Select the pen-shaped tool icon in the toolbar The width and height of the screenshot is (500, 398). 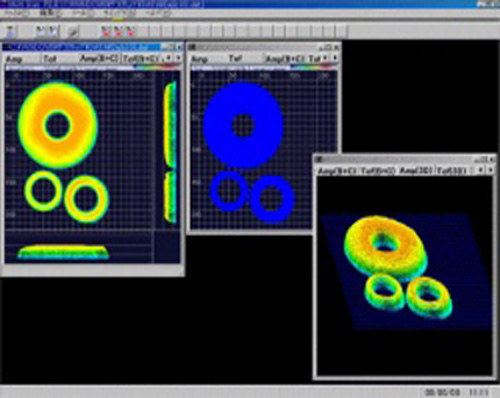click(74, 32)
